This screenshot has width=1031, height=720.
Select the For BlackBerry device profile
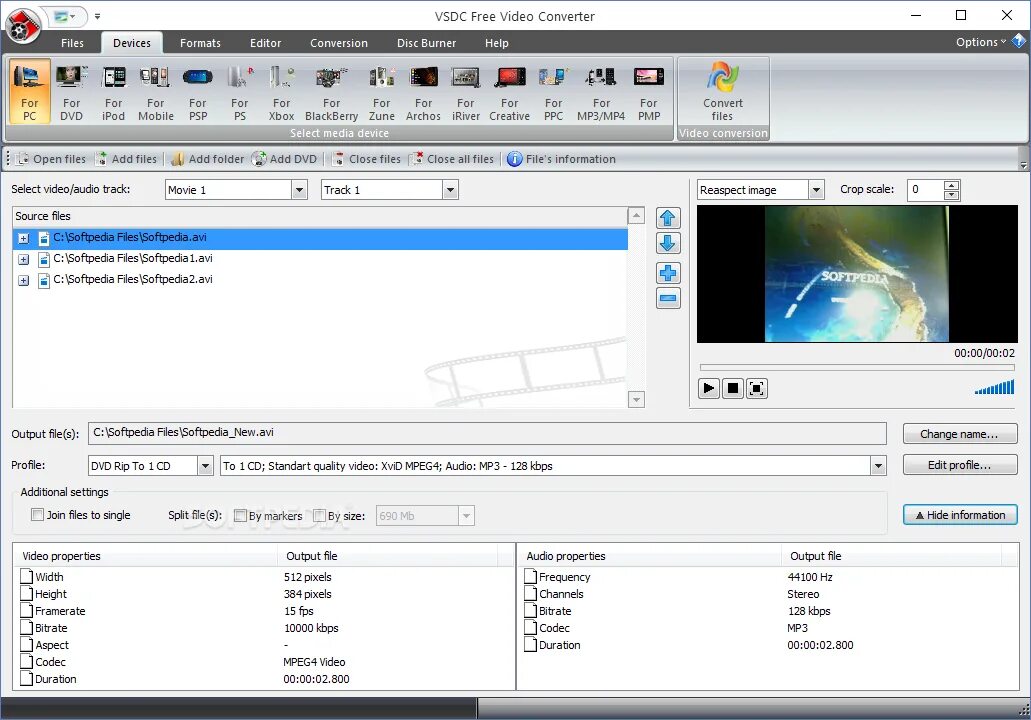point(331,90)
